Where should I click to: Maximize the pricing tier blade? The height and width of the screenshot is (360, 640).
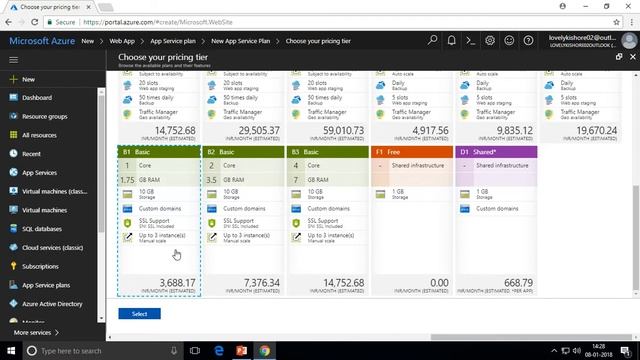click(619, 57)
